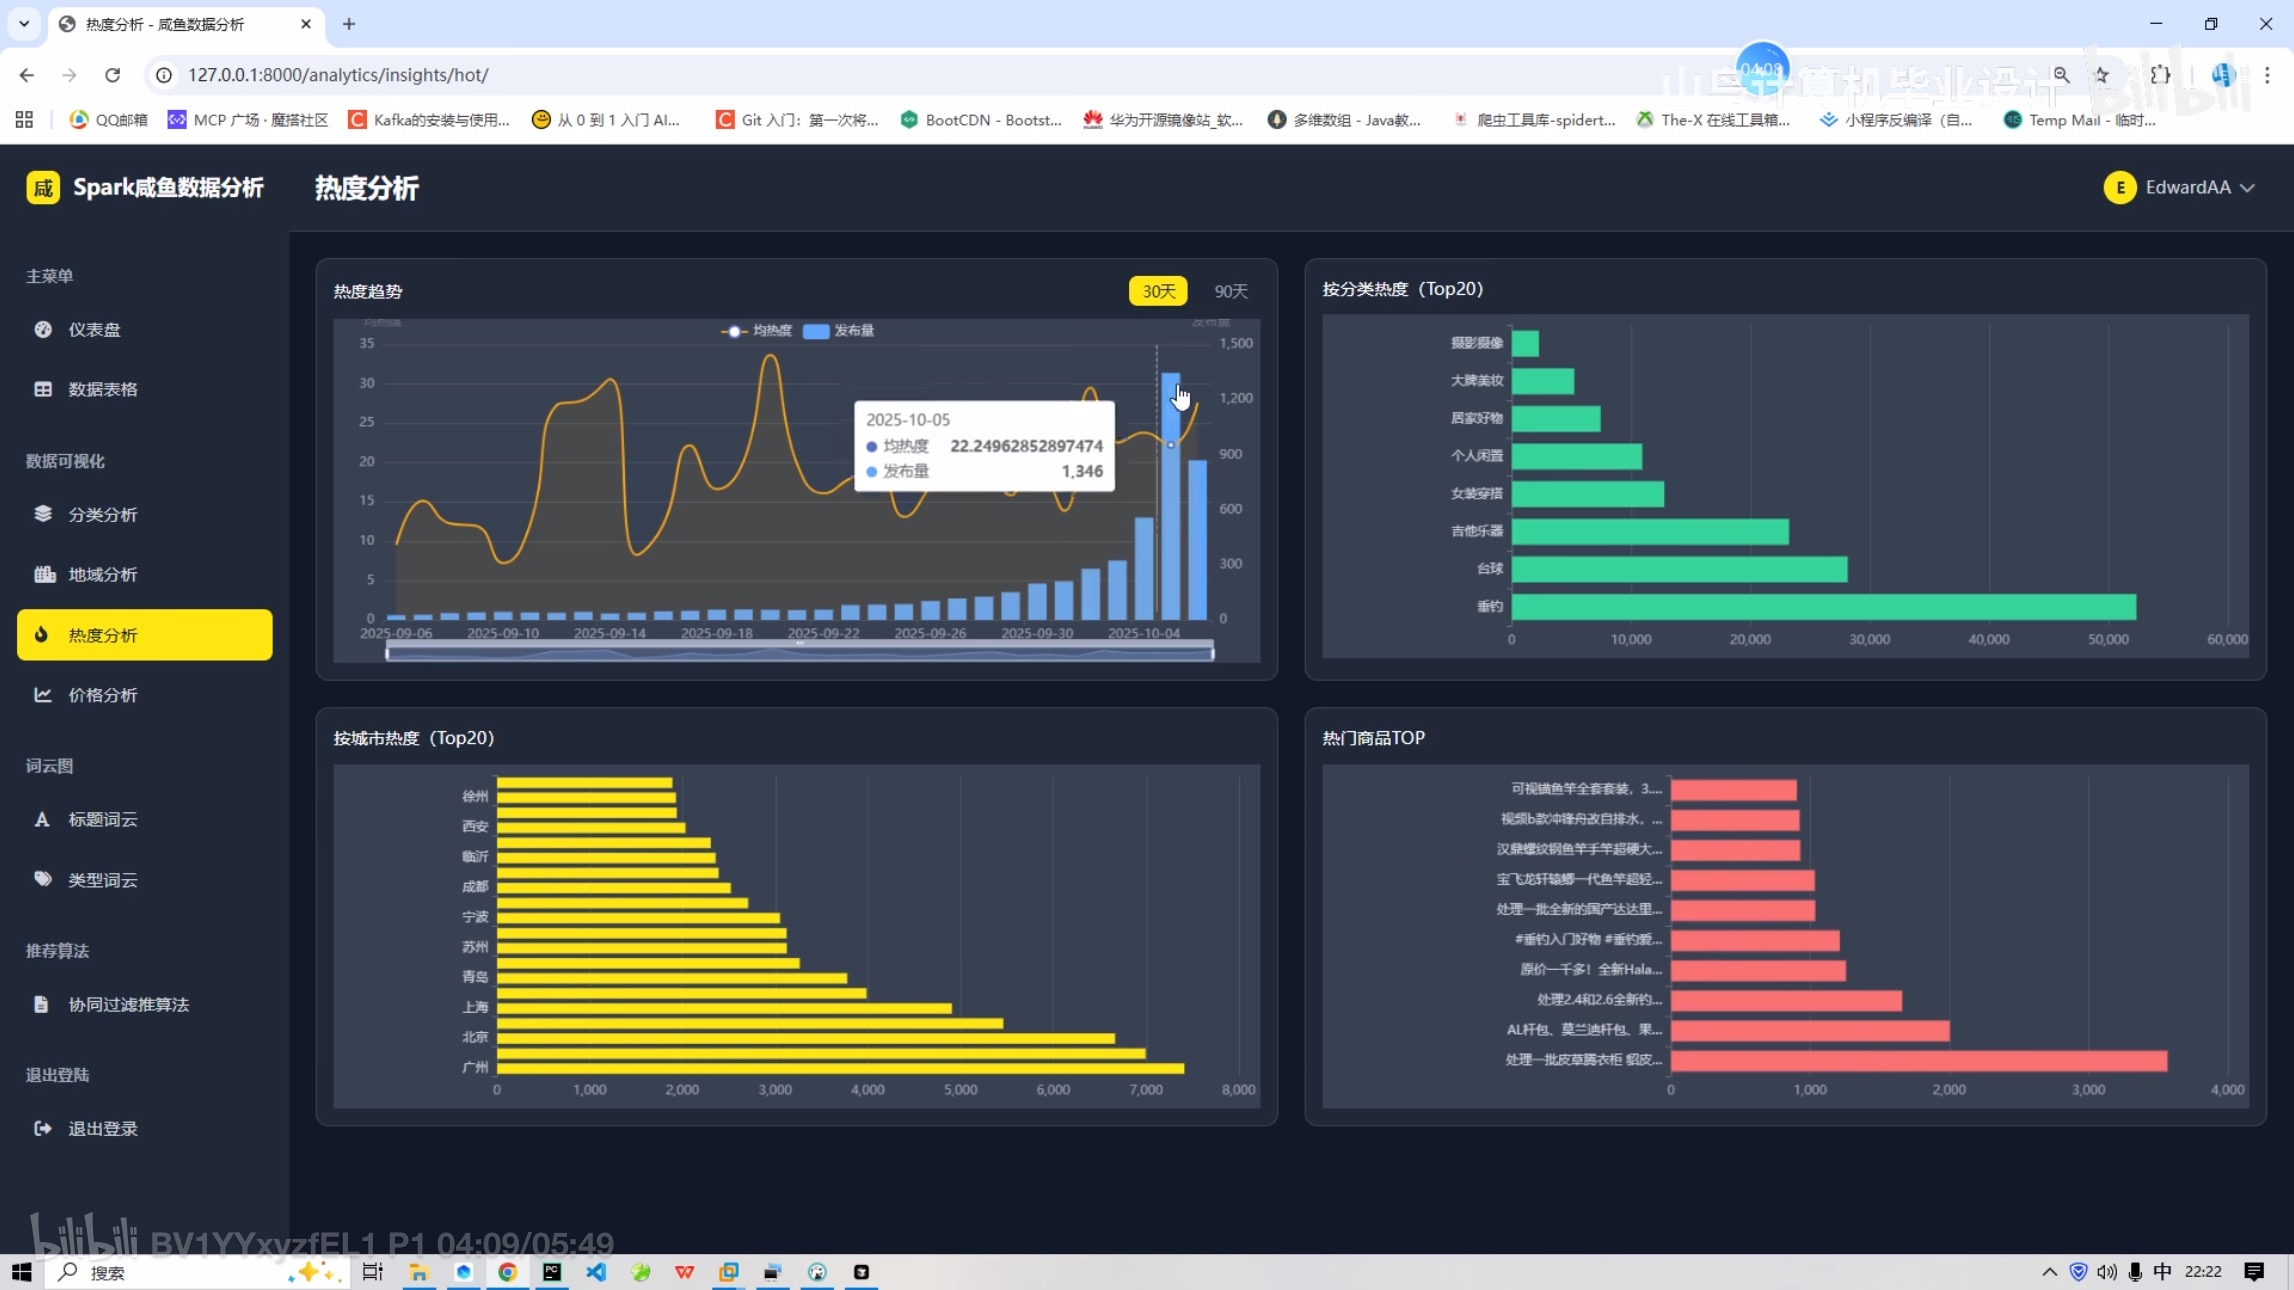The image size is (2294, 1290).
Task: Open 协同过滤推荐算法 menu item
Action: coord(128,1004)
